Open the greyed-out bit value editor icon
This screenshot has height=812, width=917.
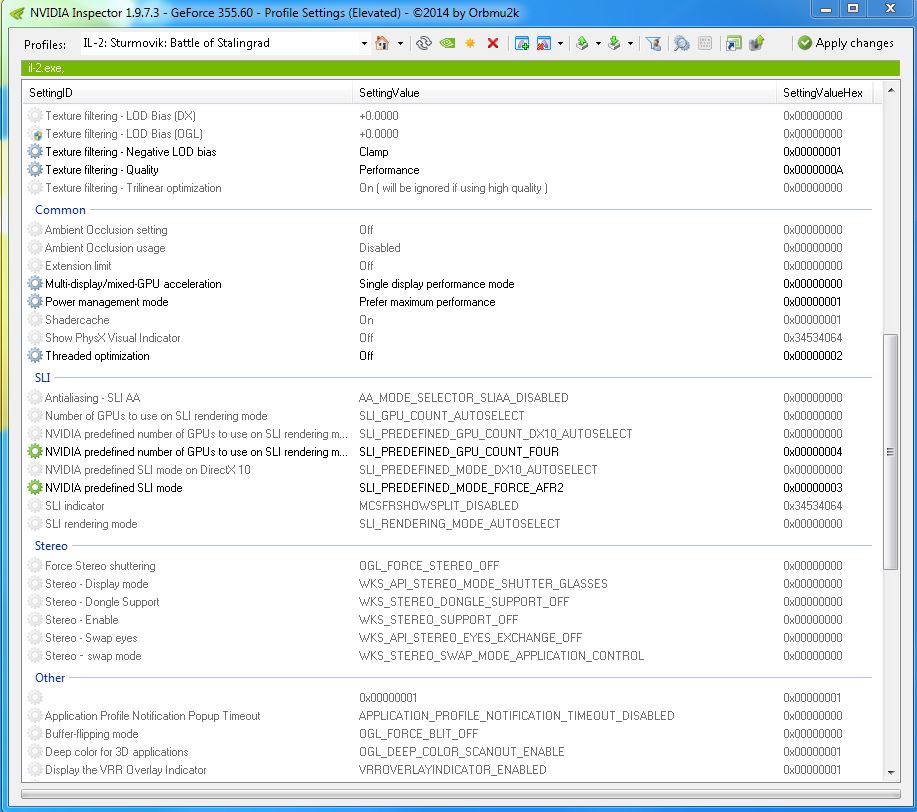point(705,43)
